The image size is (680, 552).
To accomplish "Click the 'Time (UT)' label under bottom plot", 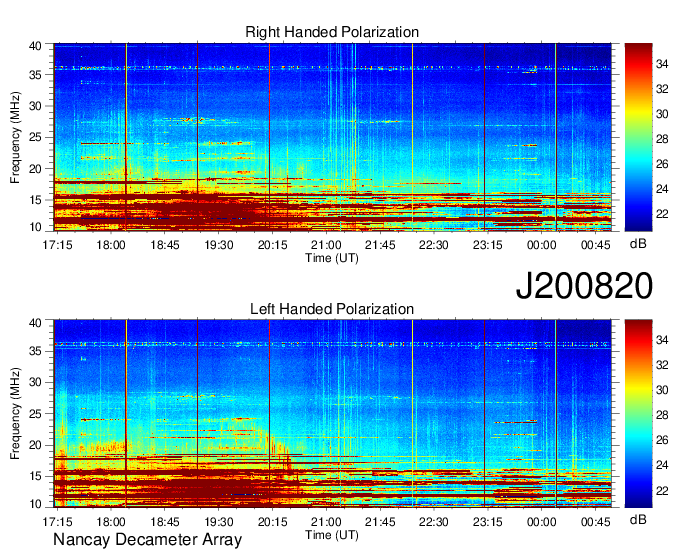I will [x=332, y=535].
